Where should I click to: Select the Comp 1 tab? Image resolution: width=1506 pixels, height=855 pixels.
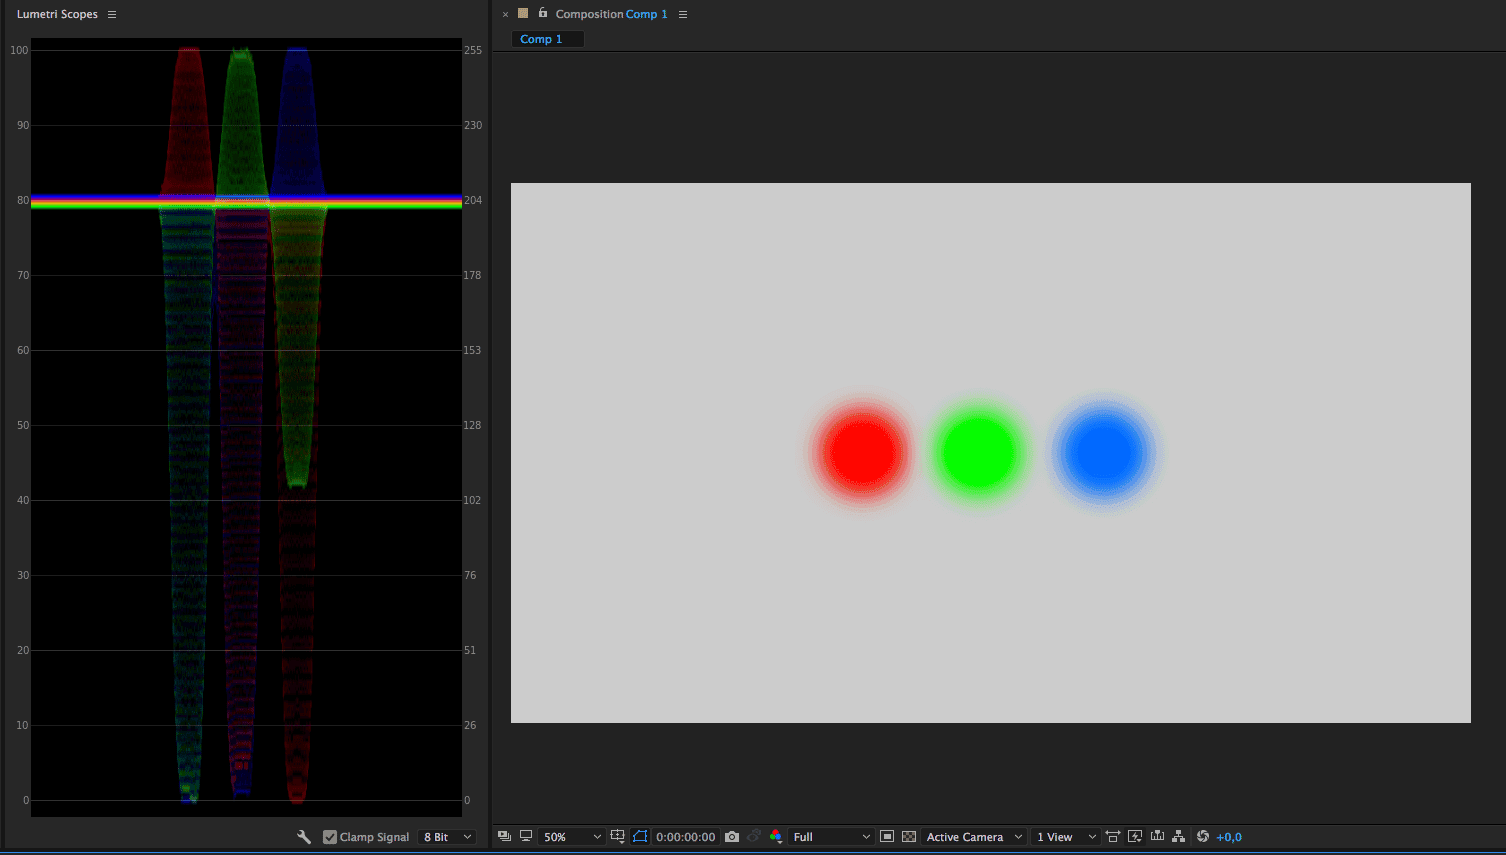tap(542, 39)
